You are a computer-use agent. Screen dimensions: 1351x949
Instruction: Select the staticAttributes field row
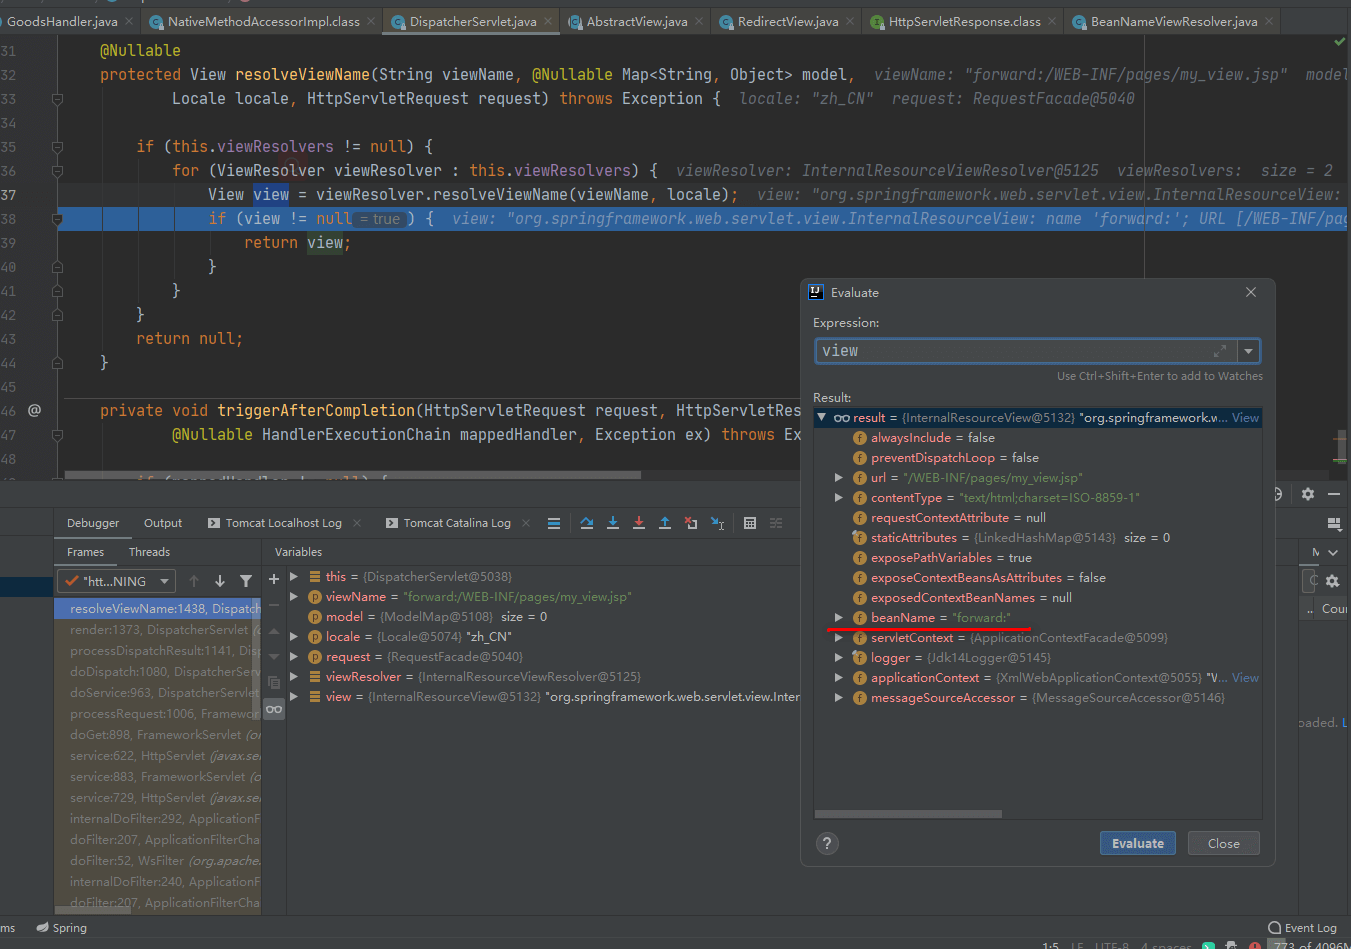[x=1038, y=538]
